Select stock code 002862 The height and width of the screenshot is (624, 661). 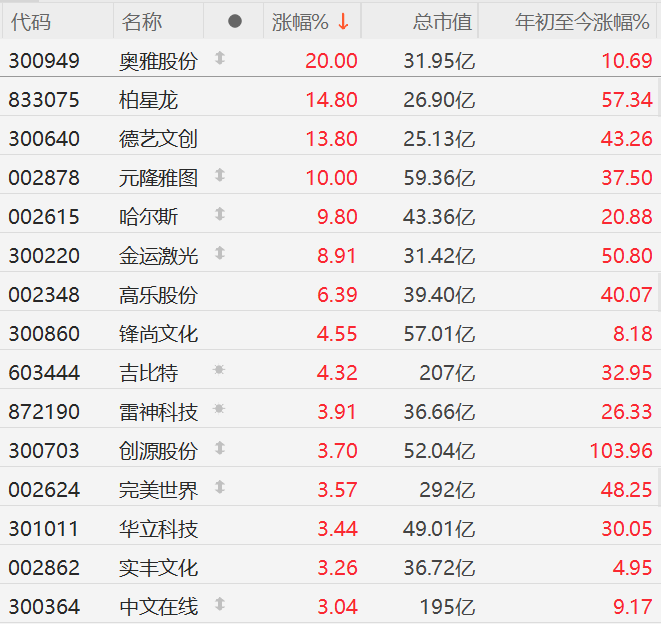tap(44, 568)
